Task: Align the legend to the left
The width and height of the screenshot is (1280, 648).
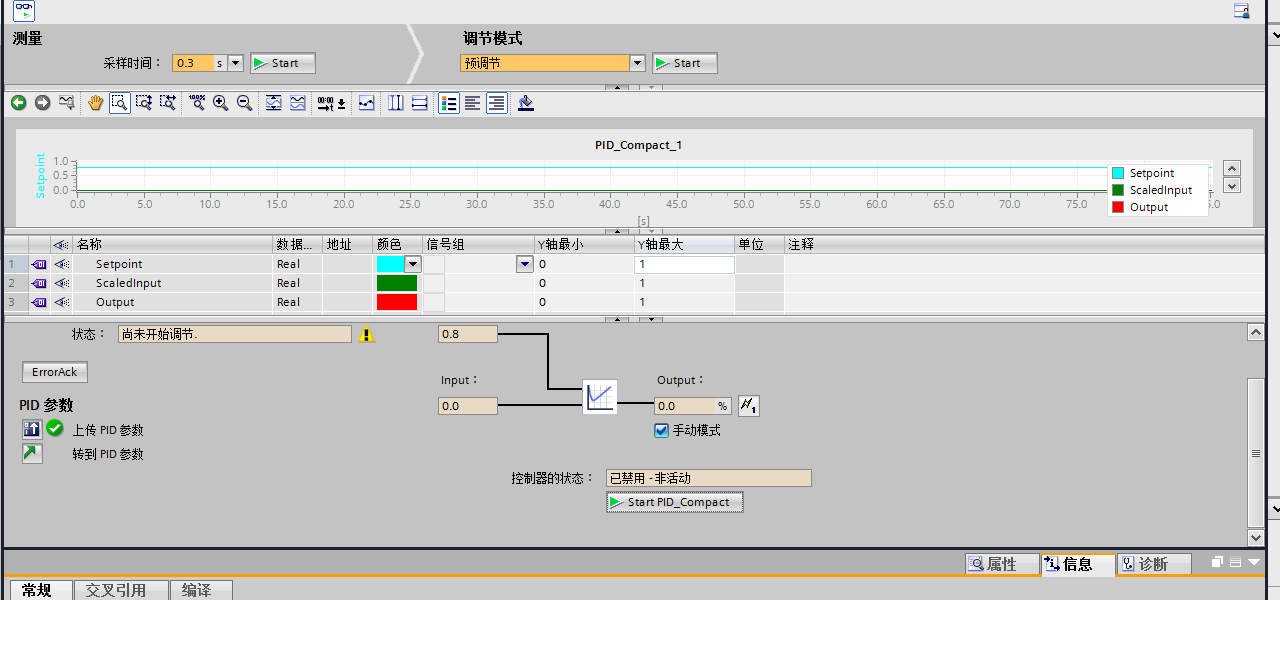Action: [473, 103]
